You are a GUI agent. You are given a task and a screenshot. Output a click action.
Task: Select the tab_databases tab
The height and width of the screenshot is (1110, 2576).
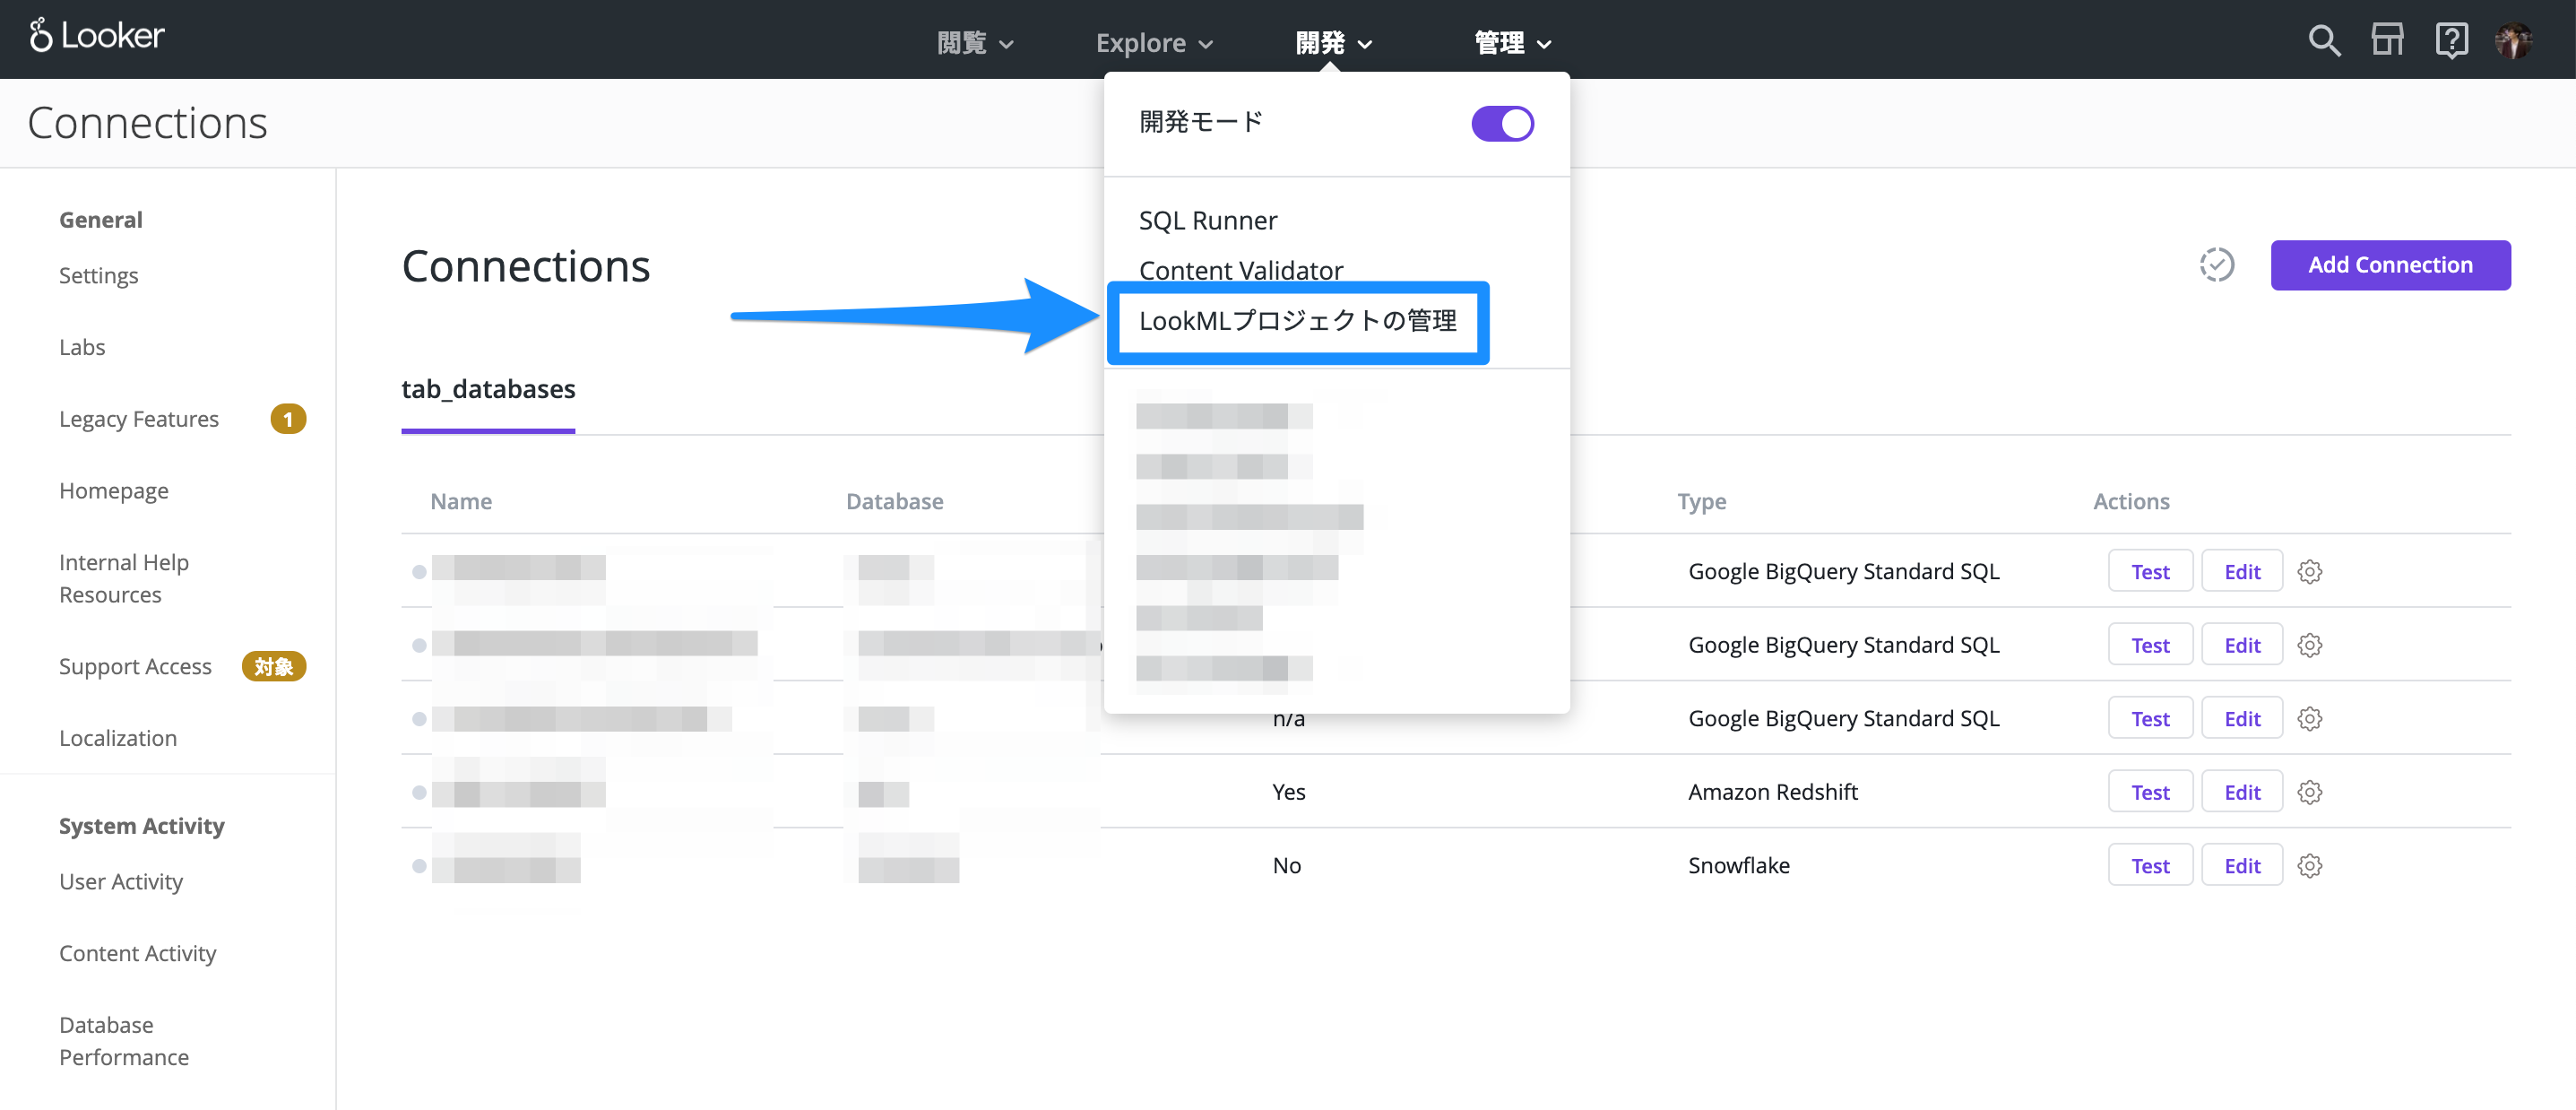click(488, 389)
